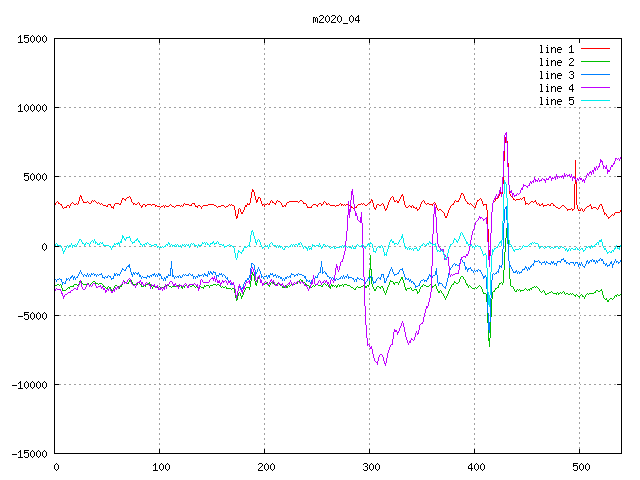The height and width of the screenshot is (480, 640).
Task: Select the -5000 y-axis tick label
Action: tap(31, 316)
